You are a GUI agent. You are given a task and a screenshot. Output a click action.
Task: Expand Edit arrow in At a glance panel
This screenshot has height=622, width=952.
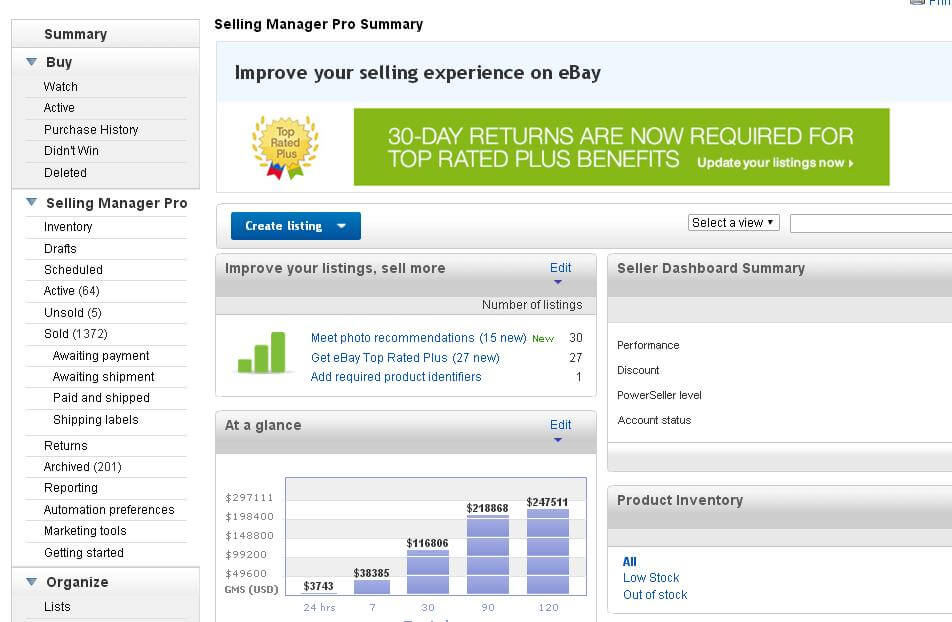(558, 440)
